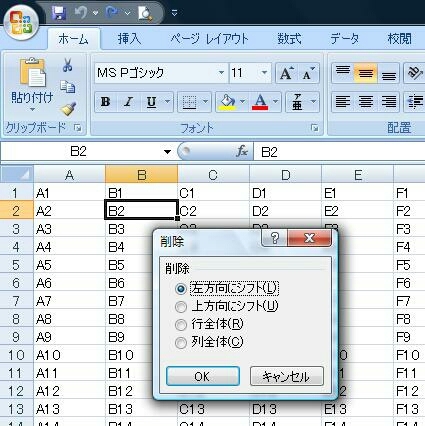Open the データ tab
Image resolution: width=425 pixels, height=426 pixels.
(x=345, y=39)
